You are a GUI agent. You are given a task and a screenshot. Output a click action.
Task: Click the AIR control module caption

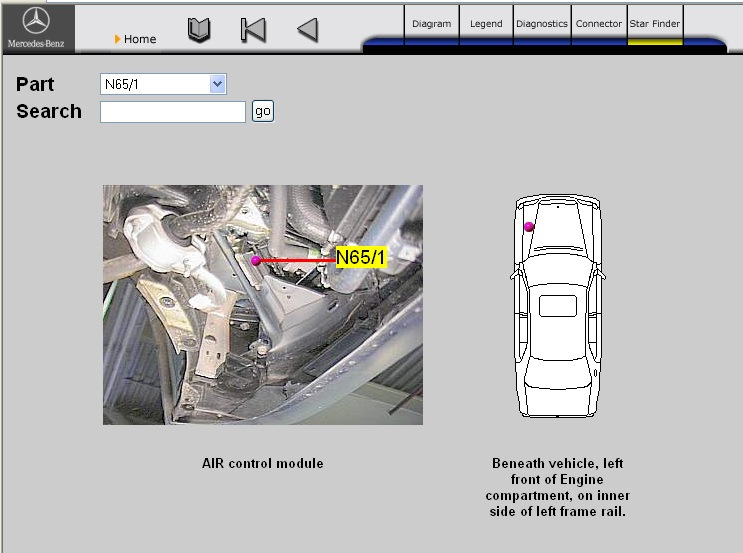tap(263, 463)
